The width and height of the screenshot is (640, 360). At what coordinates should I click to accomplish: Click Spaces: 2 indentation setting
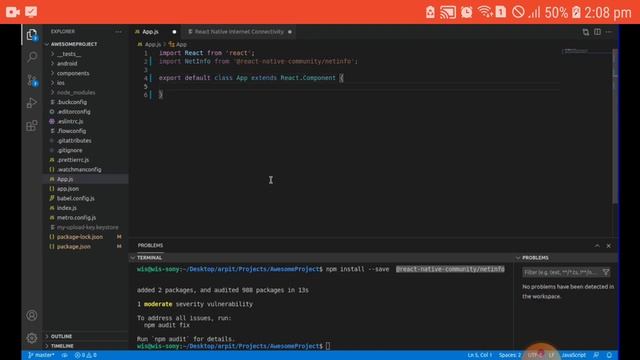click(x=510, y=355)
